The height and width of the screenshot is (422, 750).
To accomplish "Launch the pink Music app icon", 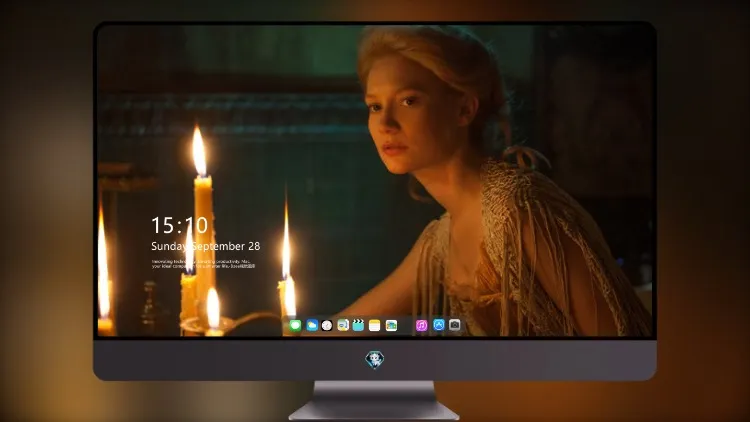I will point(421,325).
